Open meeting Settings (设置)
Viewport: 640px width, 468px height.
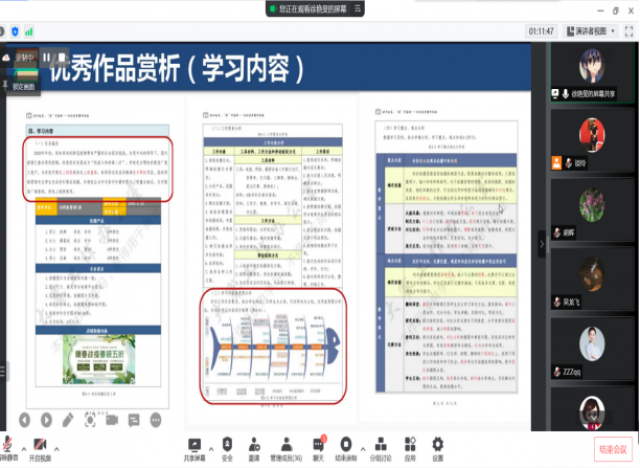[438, 446]
